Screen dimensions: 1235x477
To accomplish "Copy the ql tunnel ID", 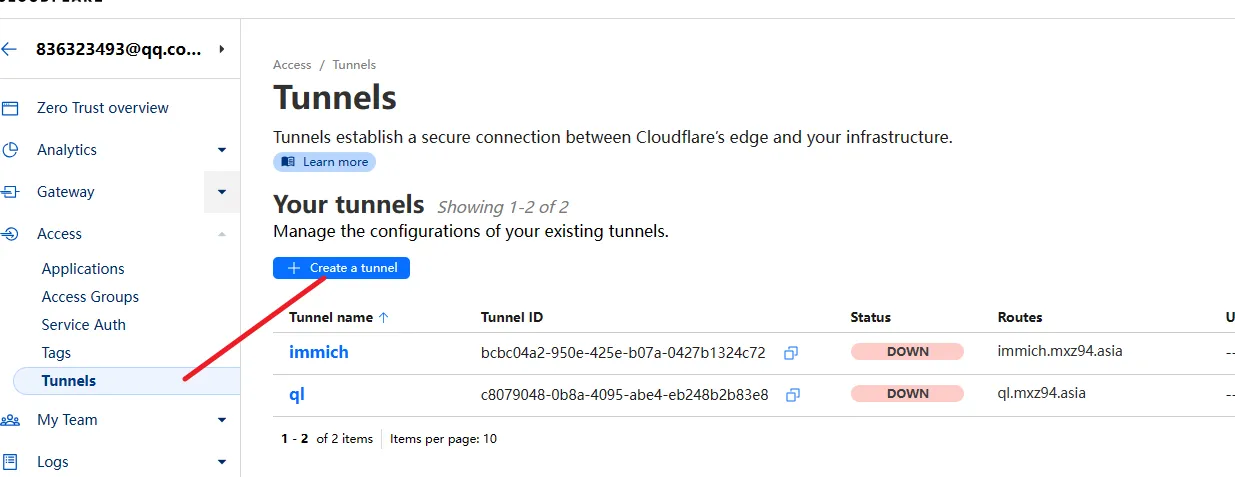I will pos(793,395).
